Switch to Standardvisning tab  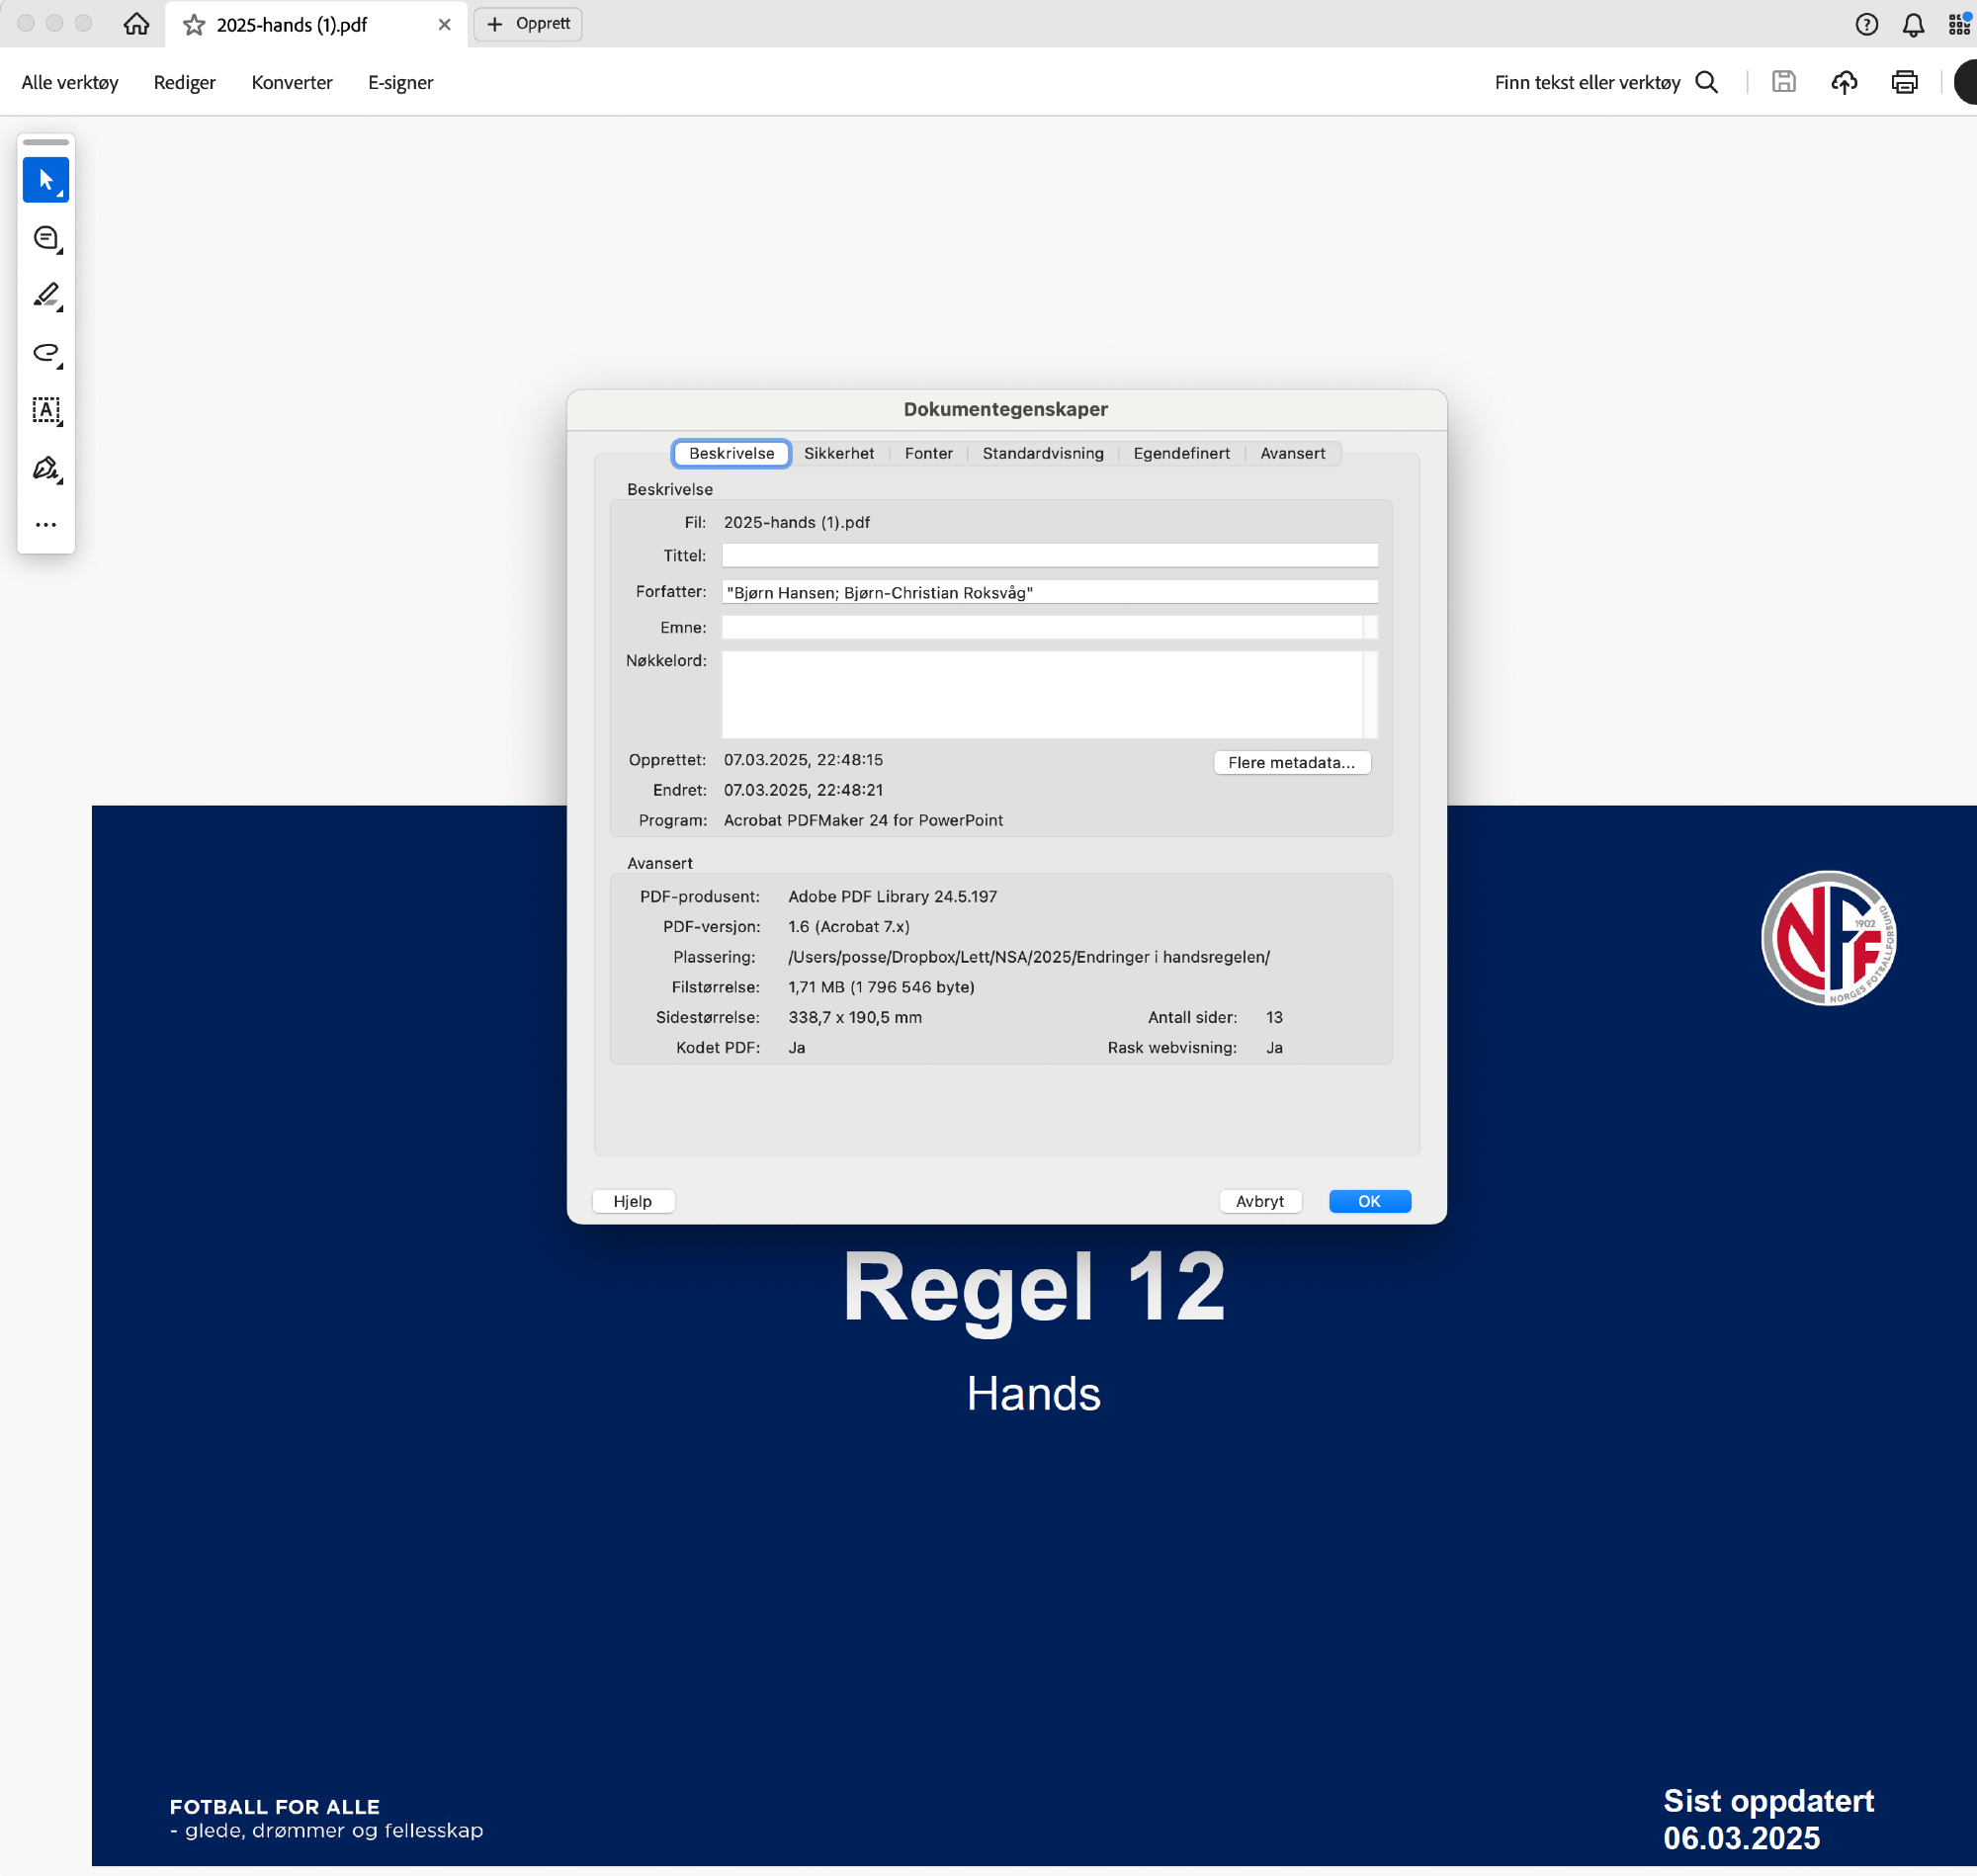click(1042, 453)
